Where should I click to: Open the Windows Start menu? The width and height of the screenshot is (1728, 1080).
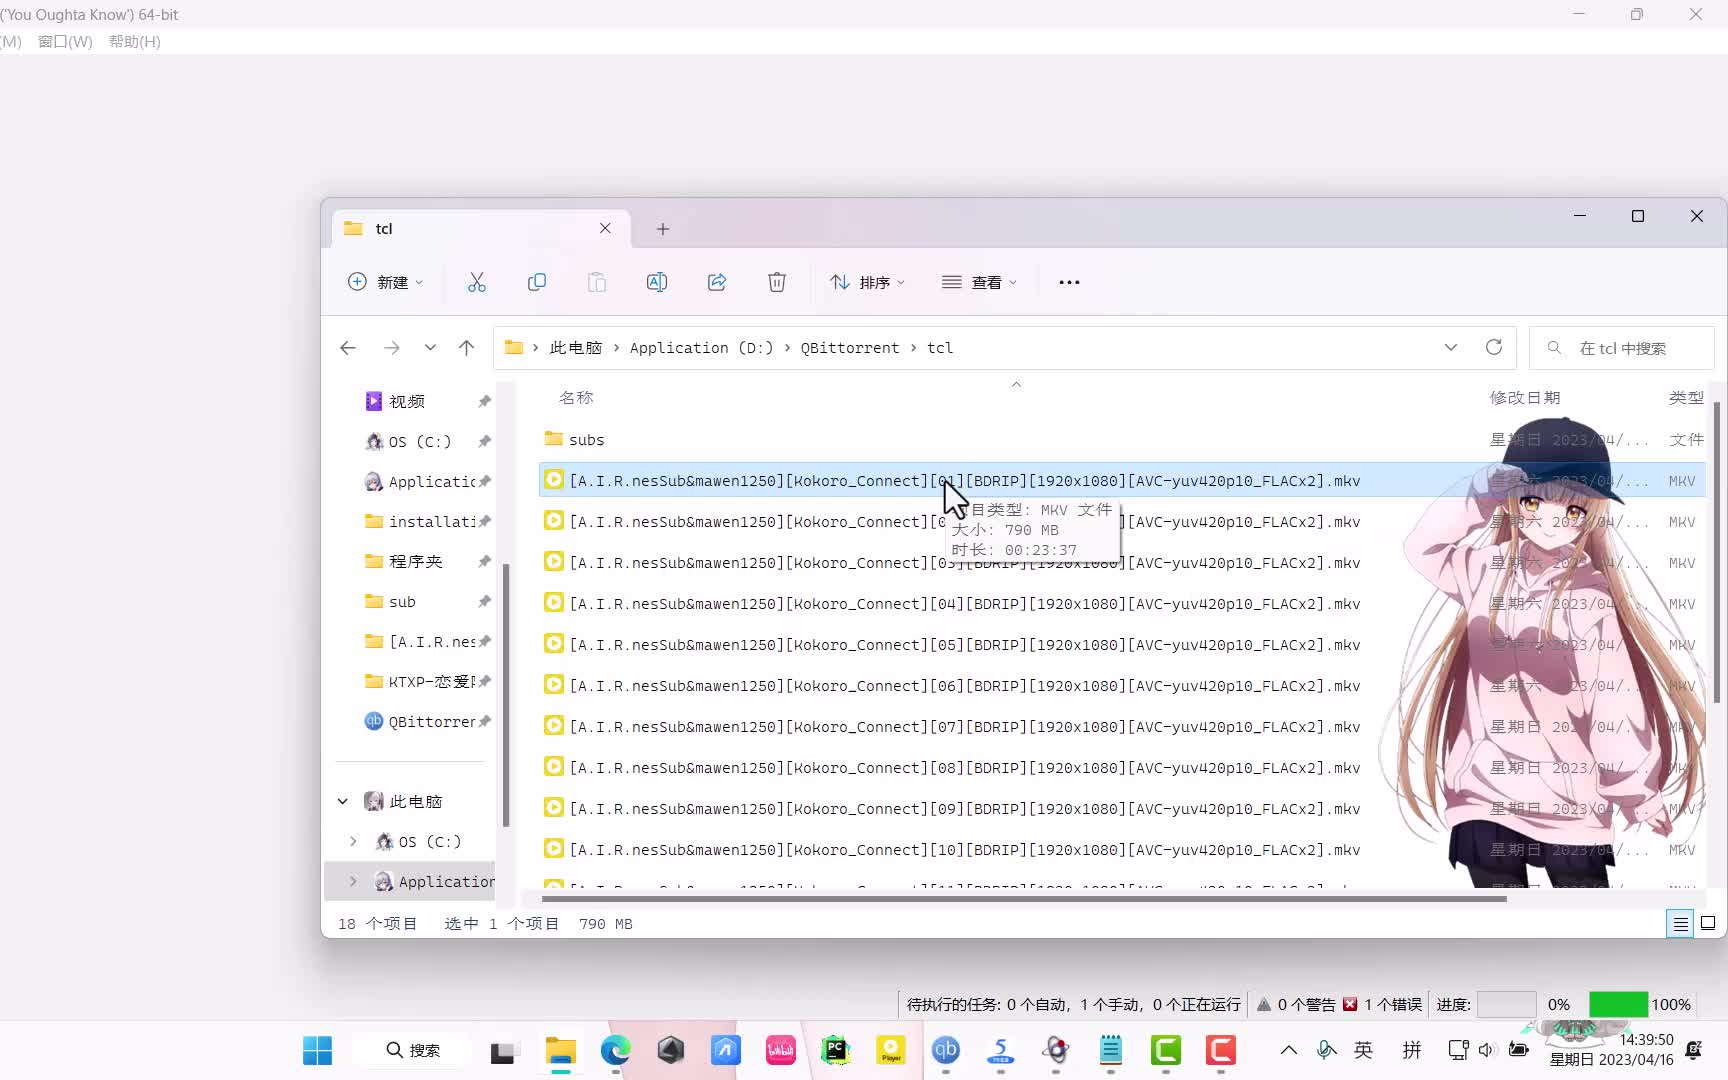(318, 1050)
